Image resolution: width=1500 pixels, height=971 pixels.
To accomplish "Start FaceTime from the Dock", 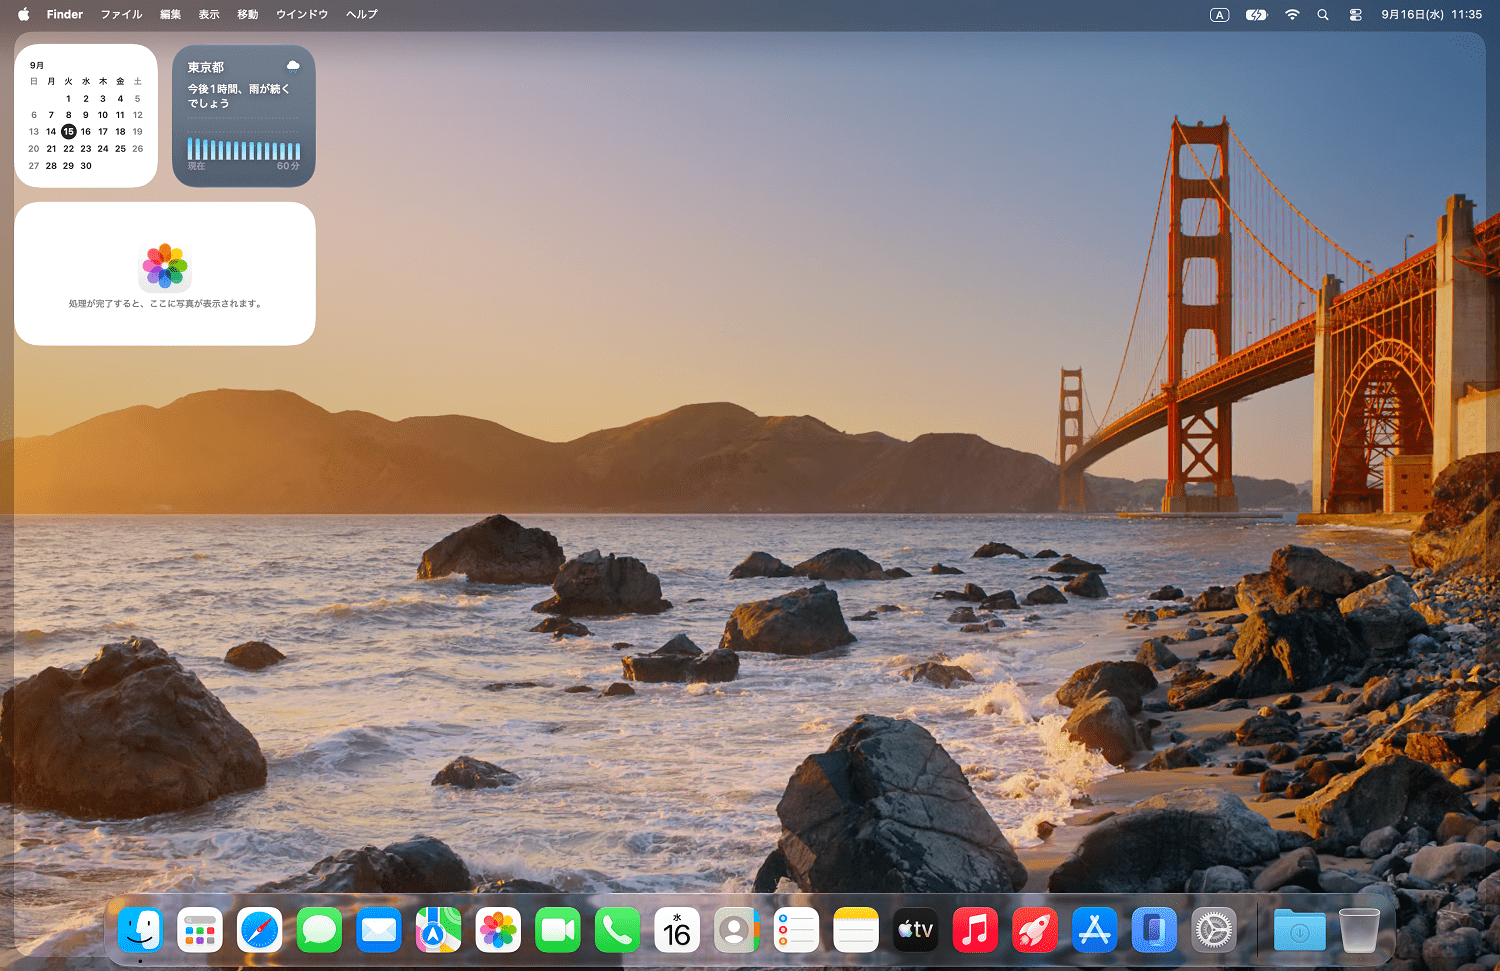I will (x=558, y=930).
